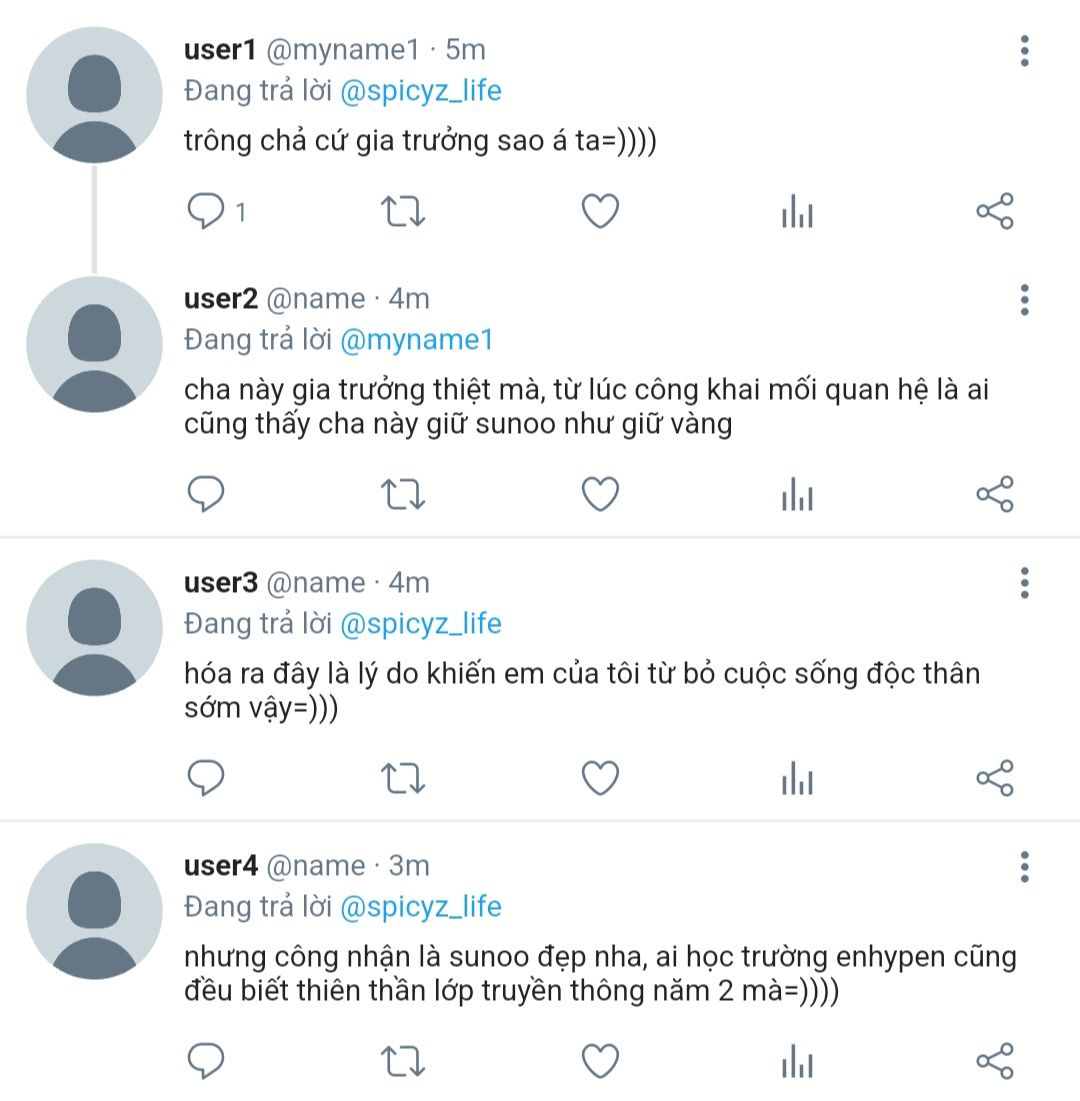Open @spicyz_life mention in user1's reply

pyautogui.click(x=421, y=91)
